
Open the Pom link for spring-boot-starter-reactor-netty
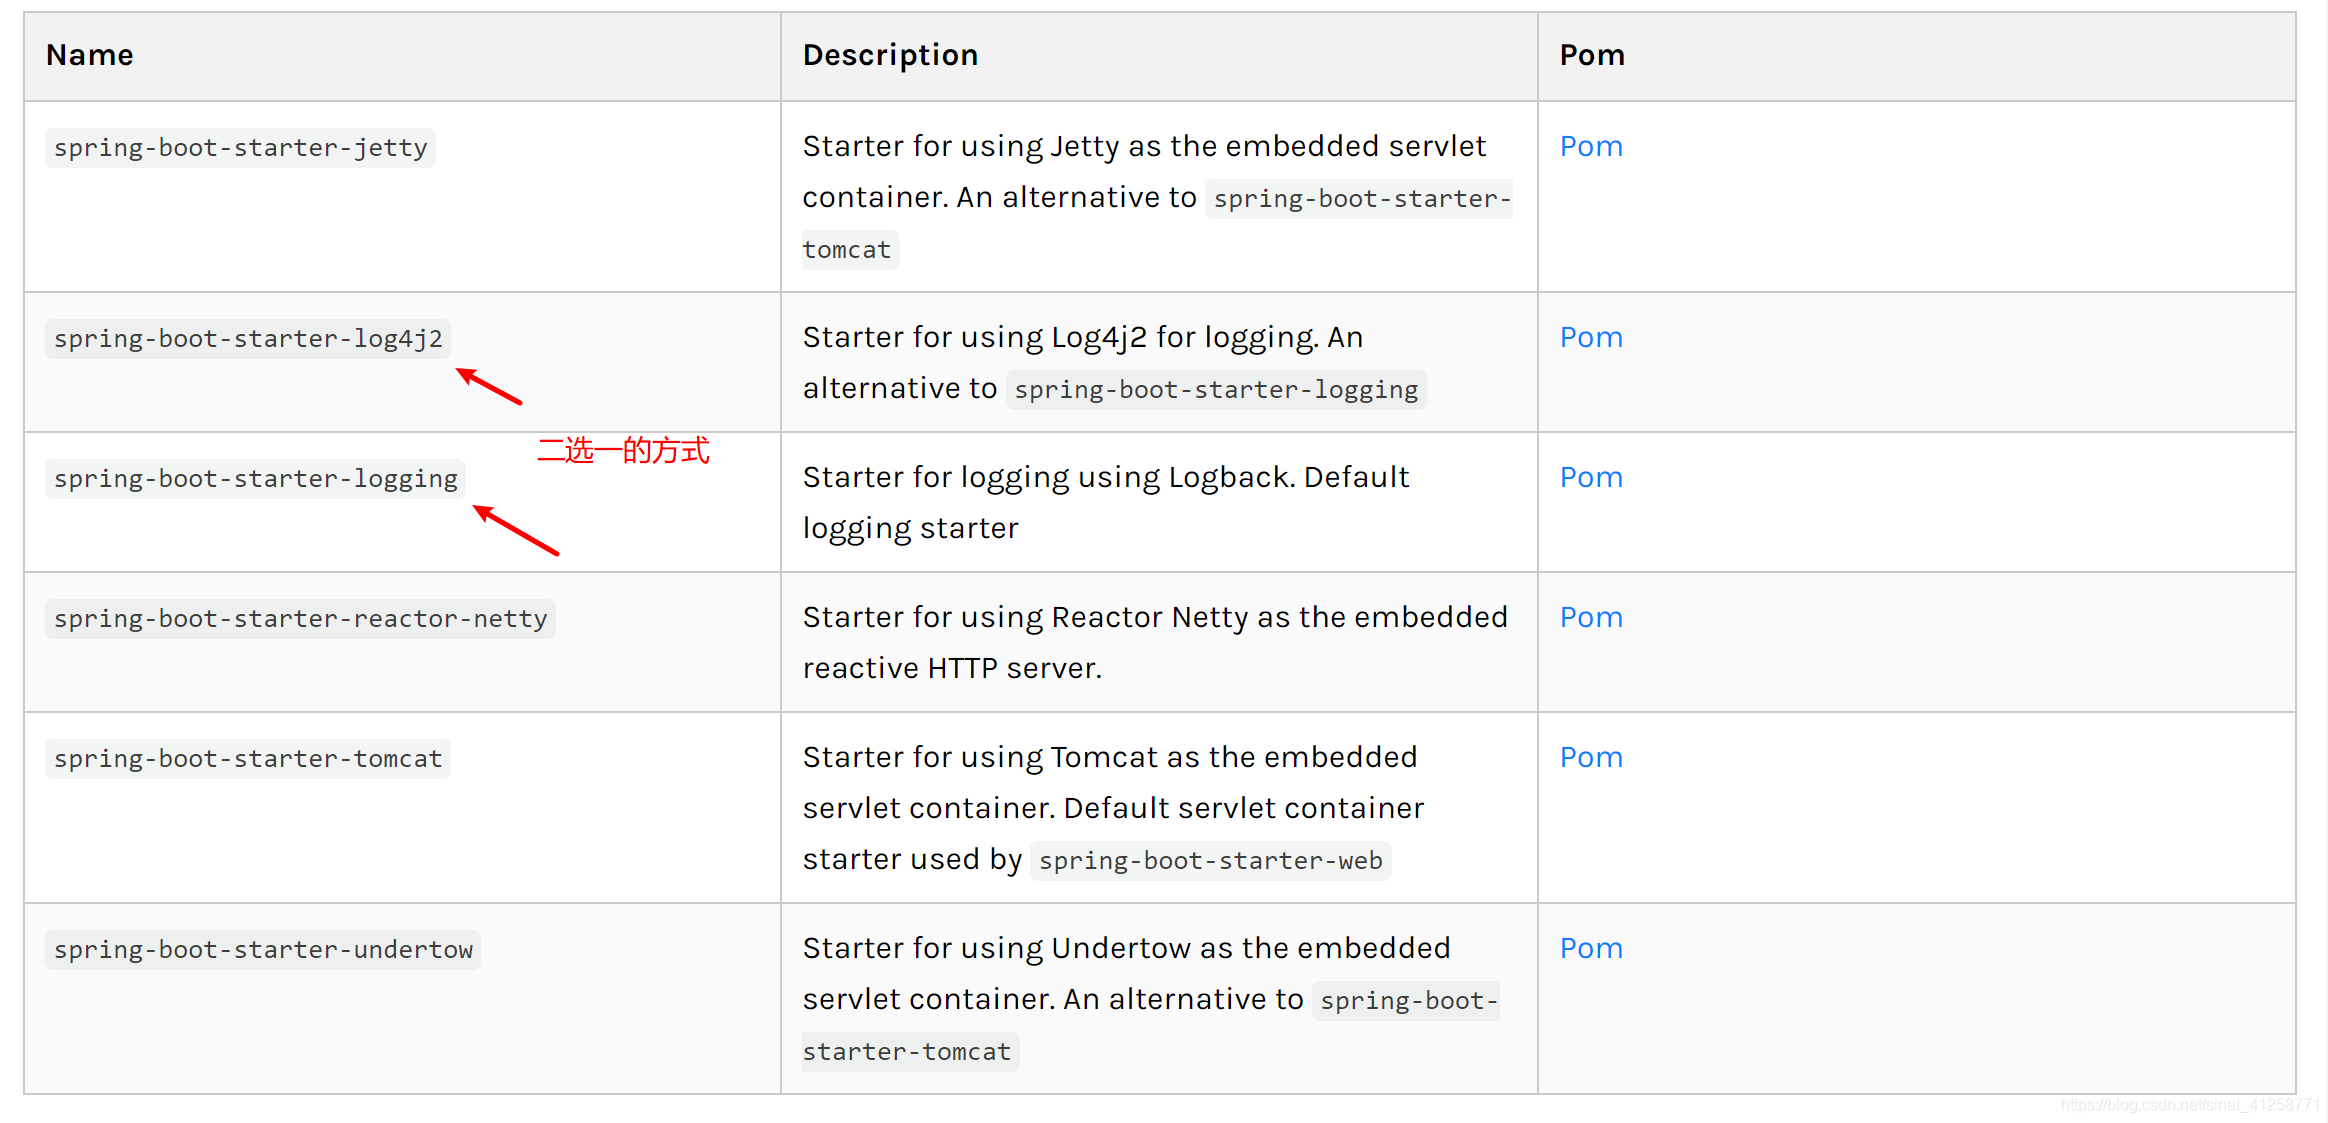click(1591, 618)
